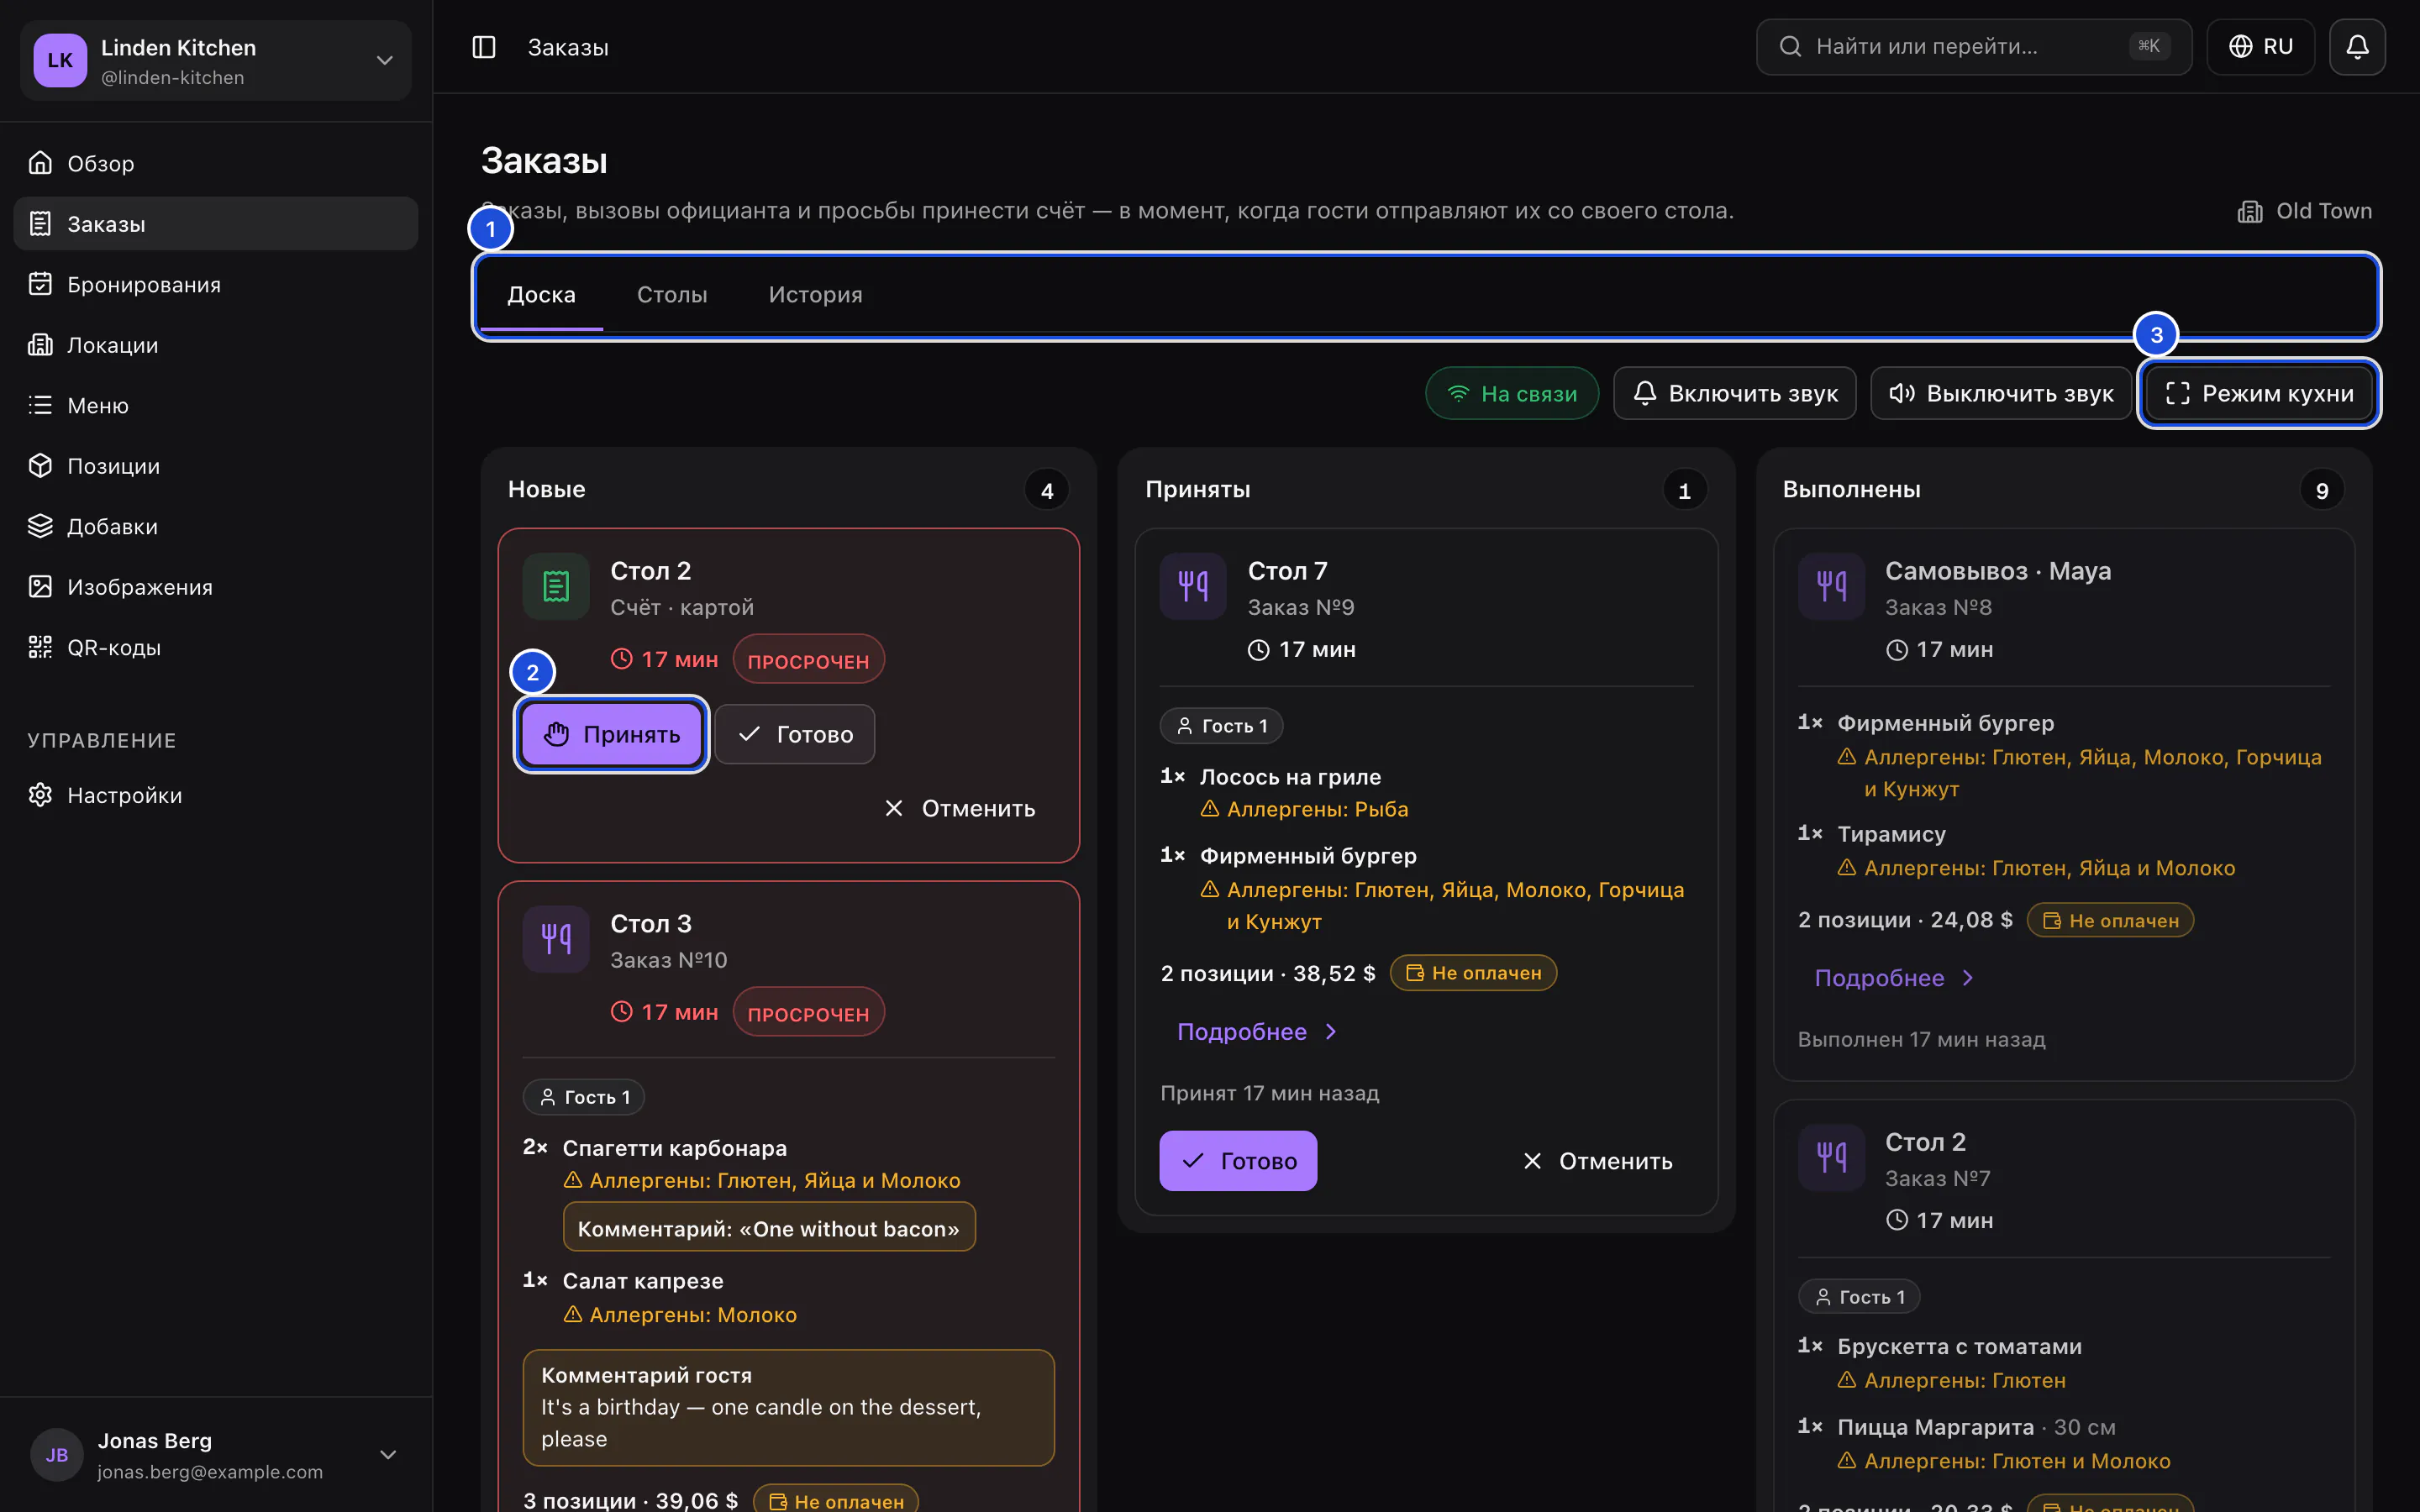Click the cutlery icon on Стол 3 order

pyautogui.click(x=556, y=939)
